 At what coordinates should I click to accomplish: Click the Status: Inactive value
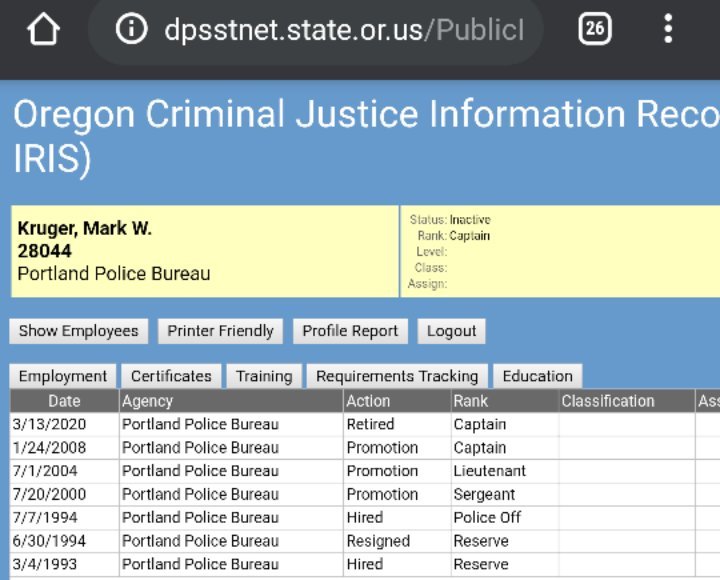pos(470,220)
